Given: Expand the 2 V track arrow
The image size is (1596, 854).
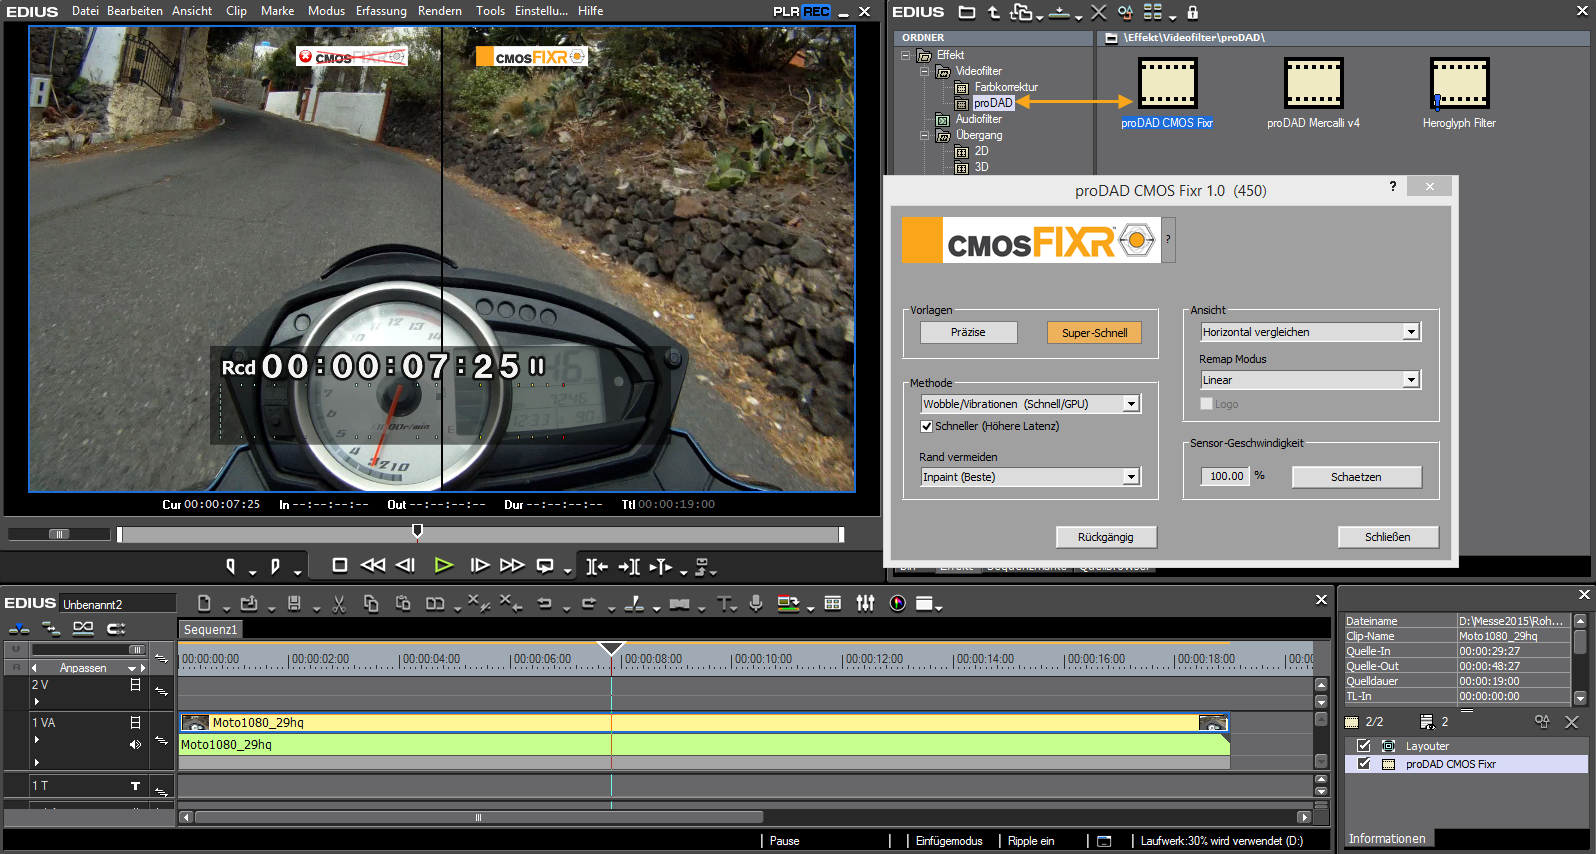Looking at the screenshot, I should tap(37, 701).
